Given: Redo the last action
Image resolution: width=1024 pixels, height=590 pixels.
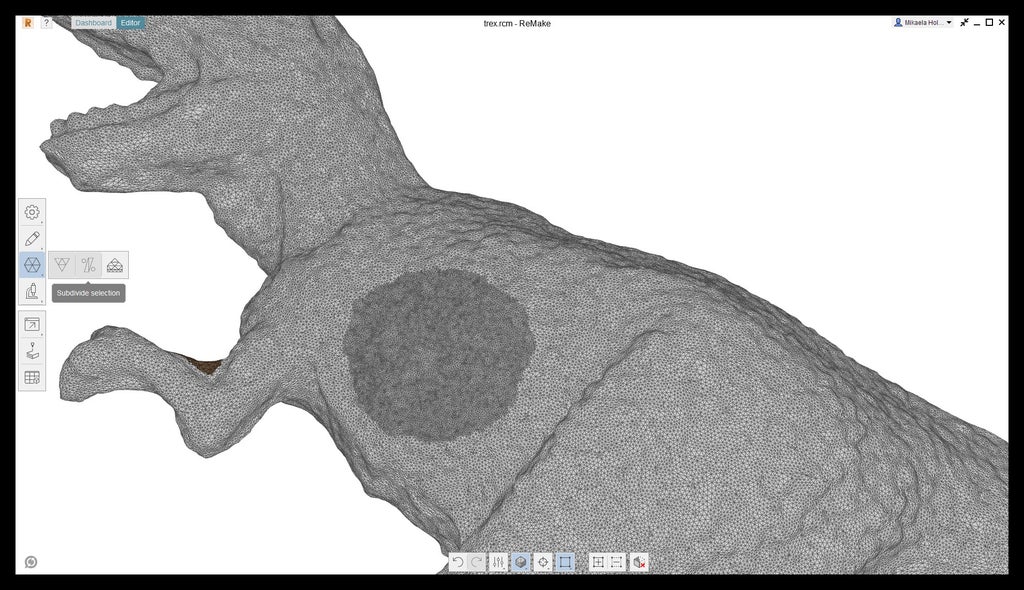Looking at the screenshot, I should [477, 562].
